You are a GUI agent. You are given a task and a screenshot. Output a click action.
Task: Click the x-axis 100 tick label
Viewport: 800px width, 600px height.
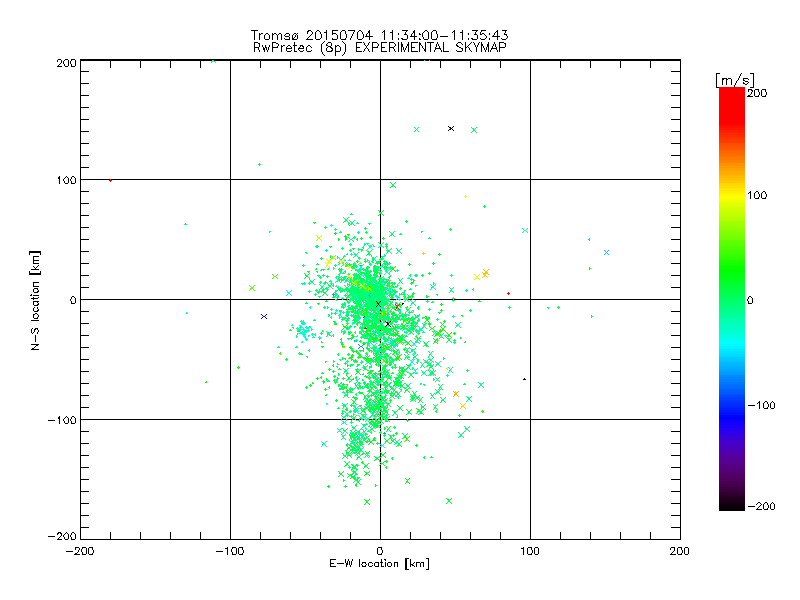[530, 551]
